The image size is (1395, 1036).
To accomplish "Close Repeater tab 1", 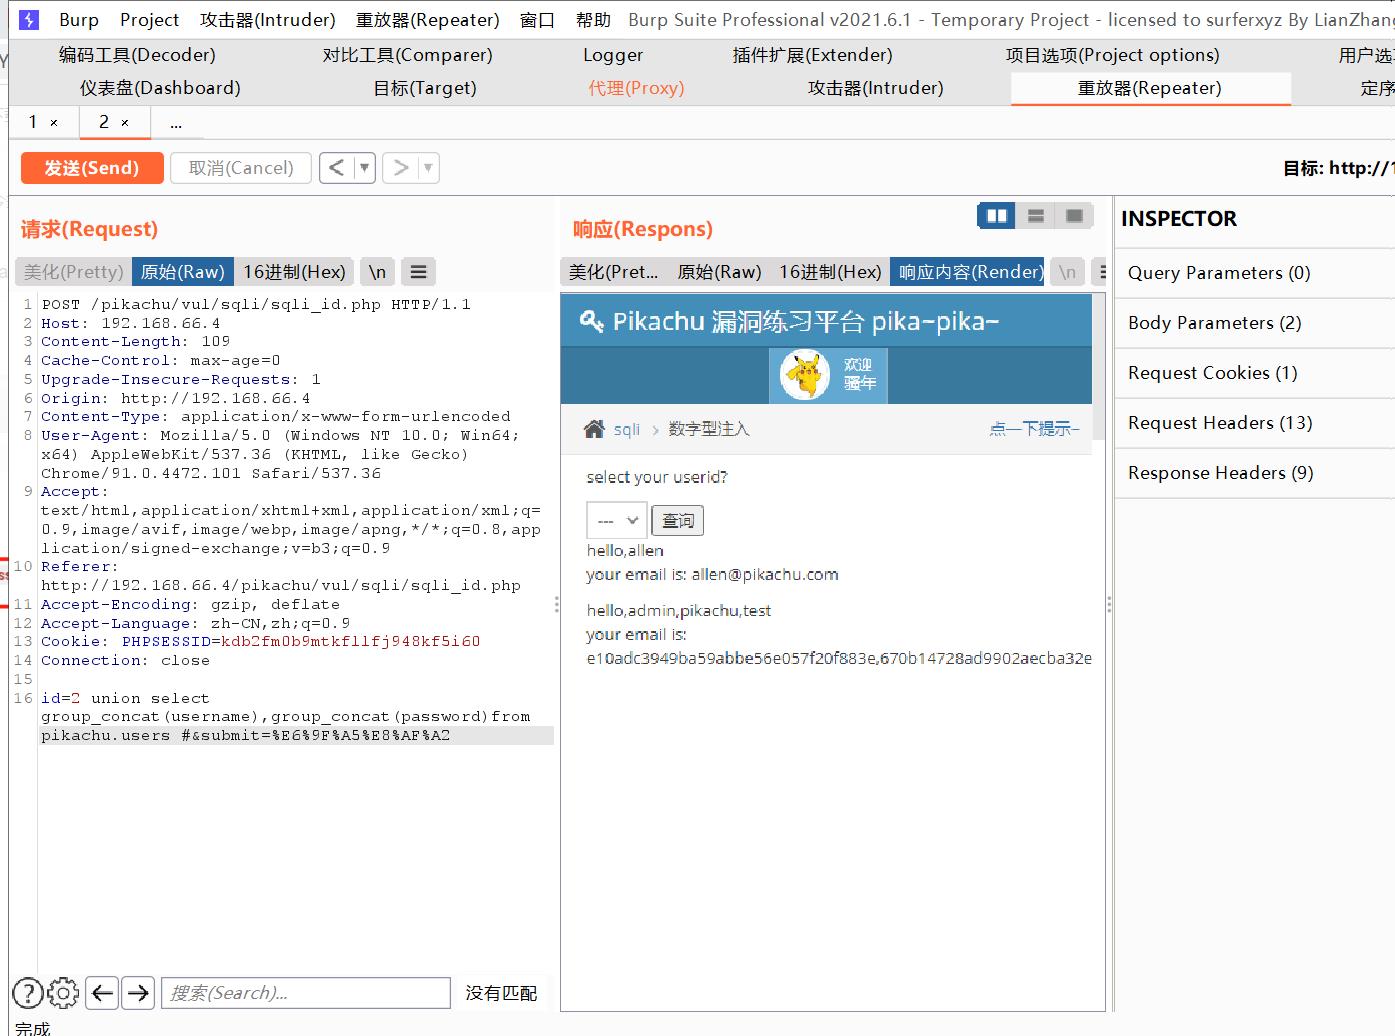I will 54,123.
